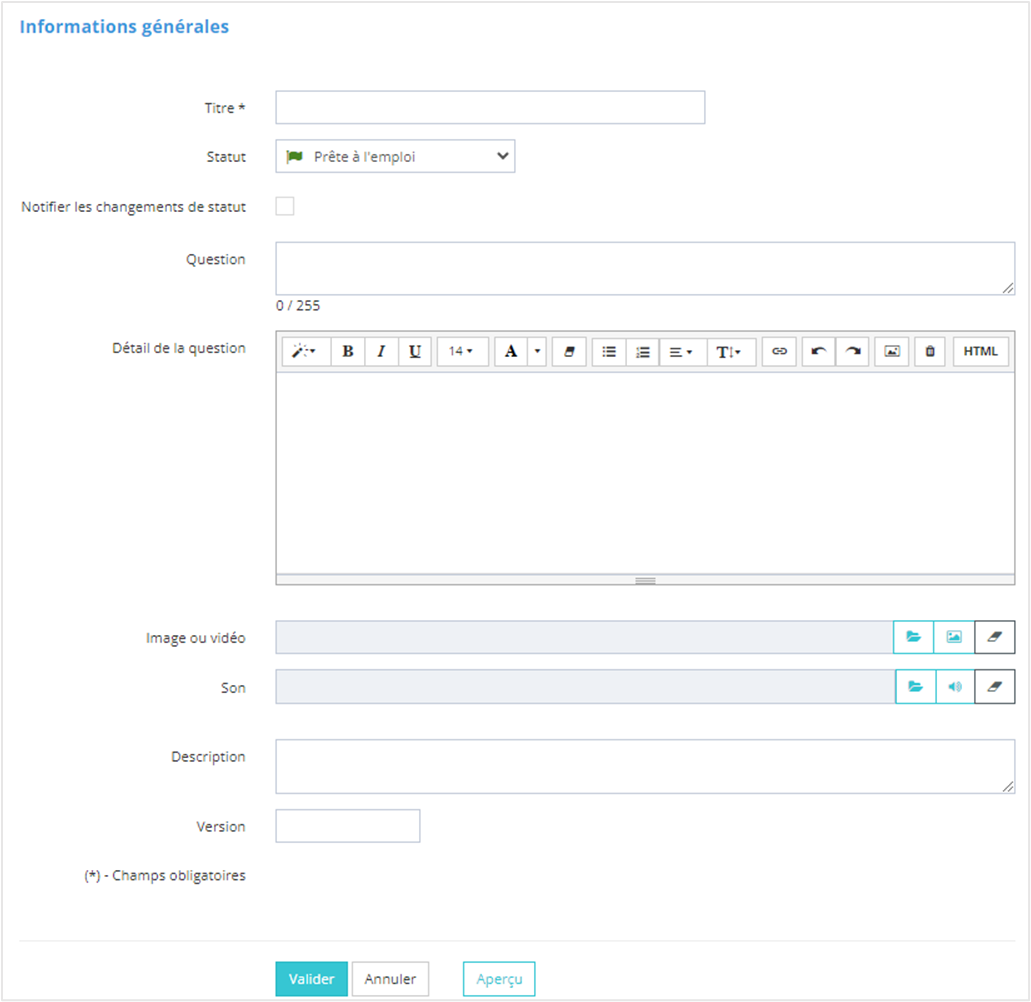Toggle bold formatting in the editor

tap(348, 352)
